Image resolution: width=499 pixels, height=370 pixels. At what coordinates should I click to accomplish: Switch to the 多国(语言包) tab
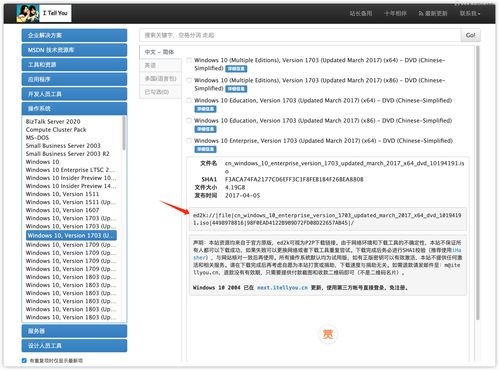(x=160, y=79)
